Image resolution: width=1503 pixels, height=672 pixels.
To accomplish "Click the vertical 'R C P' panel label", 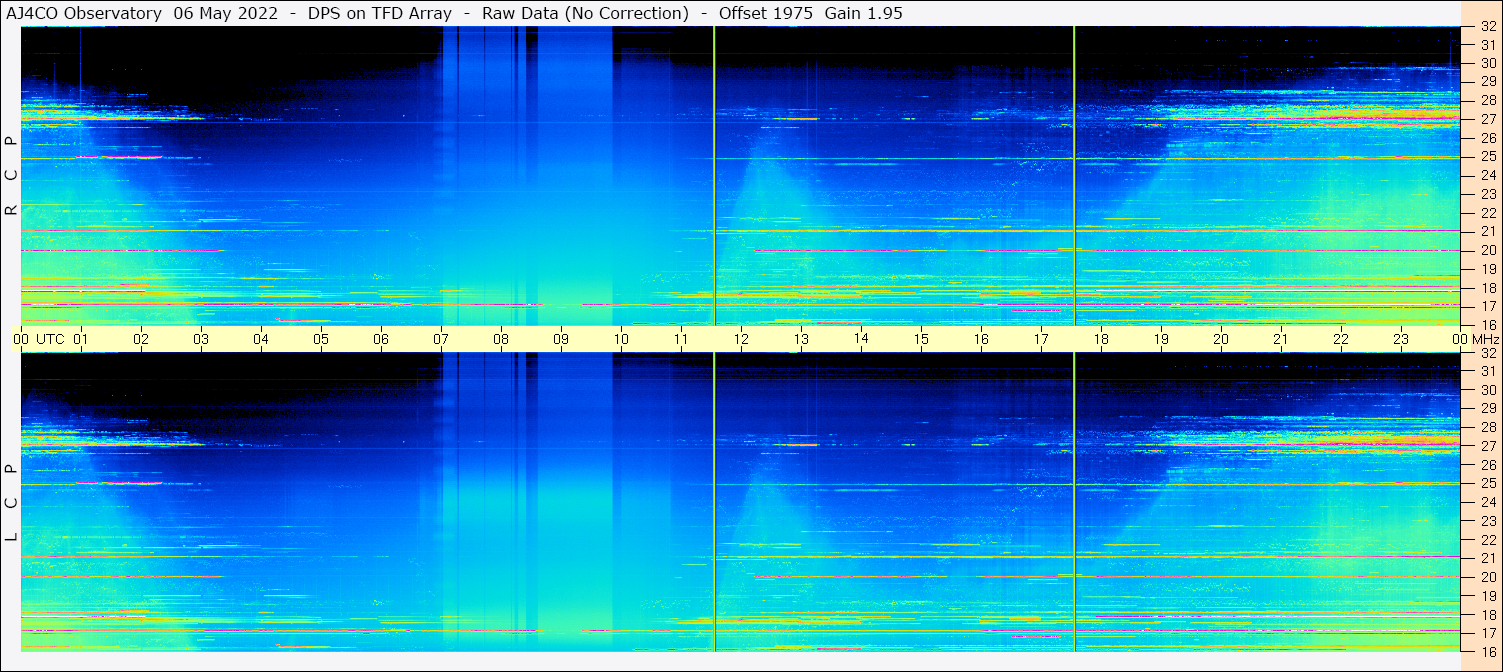I will click(x=12, y=176).
